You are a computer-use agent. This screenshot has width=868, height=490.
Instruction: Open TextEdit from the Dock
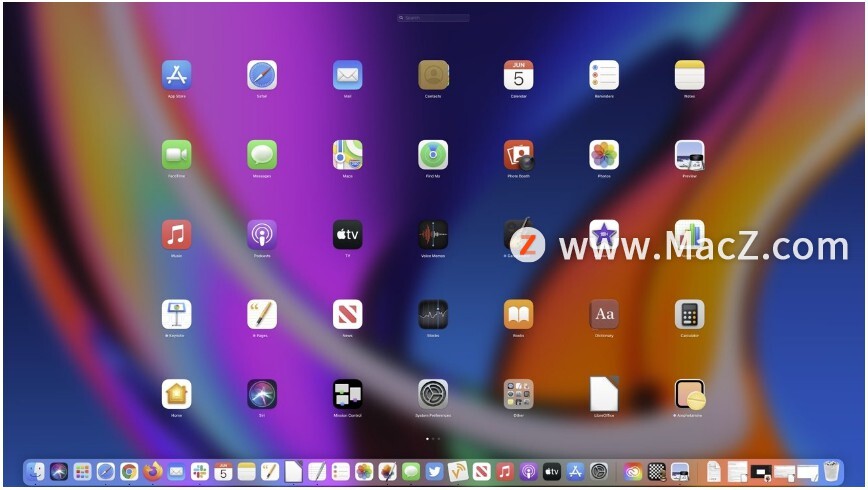317,472
